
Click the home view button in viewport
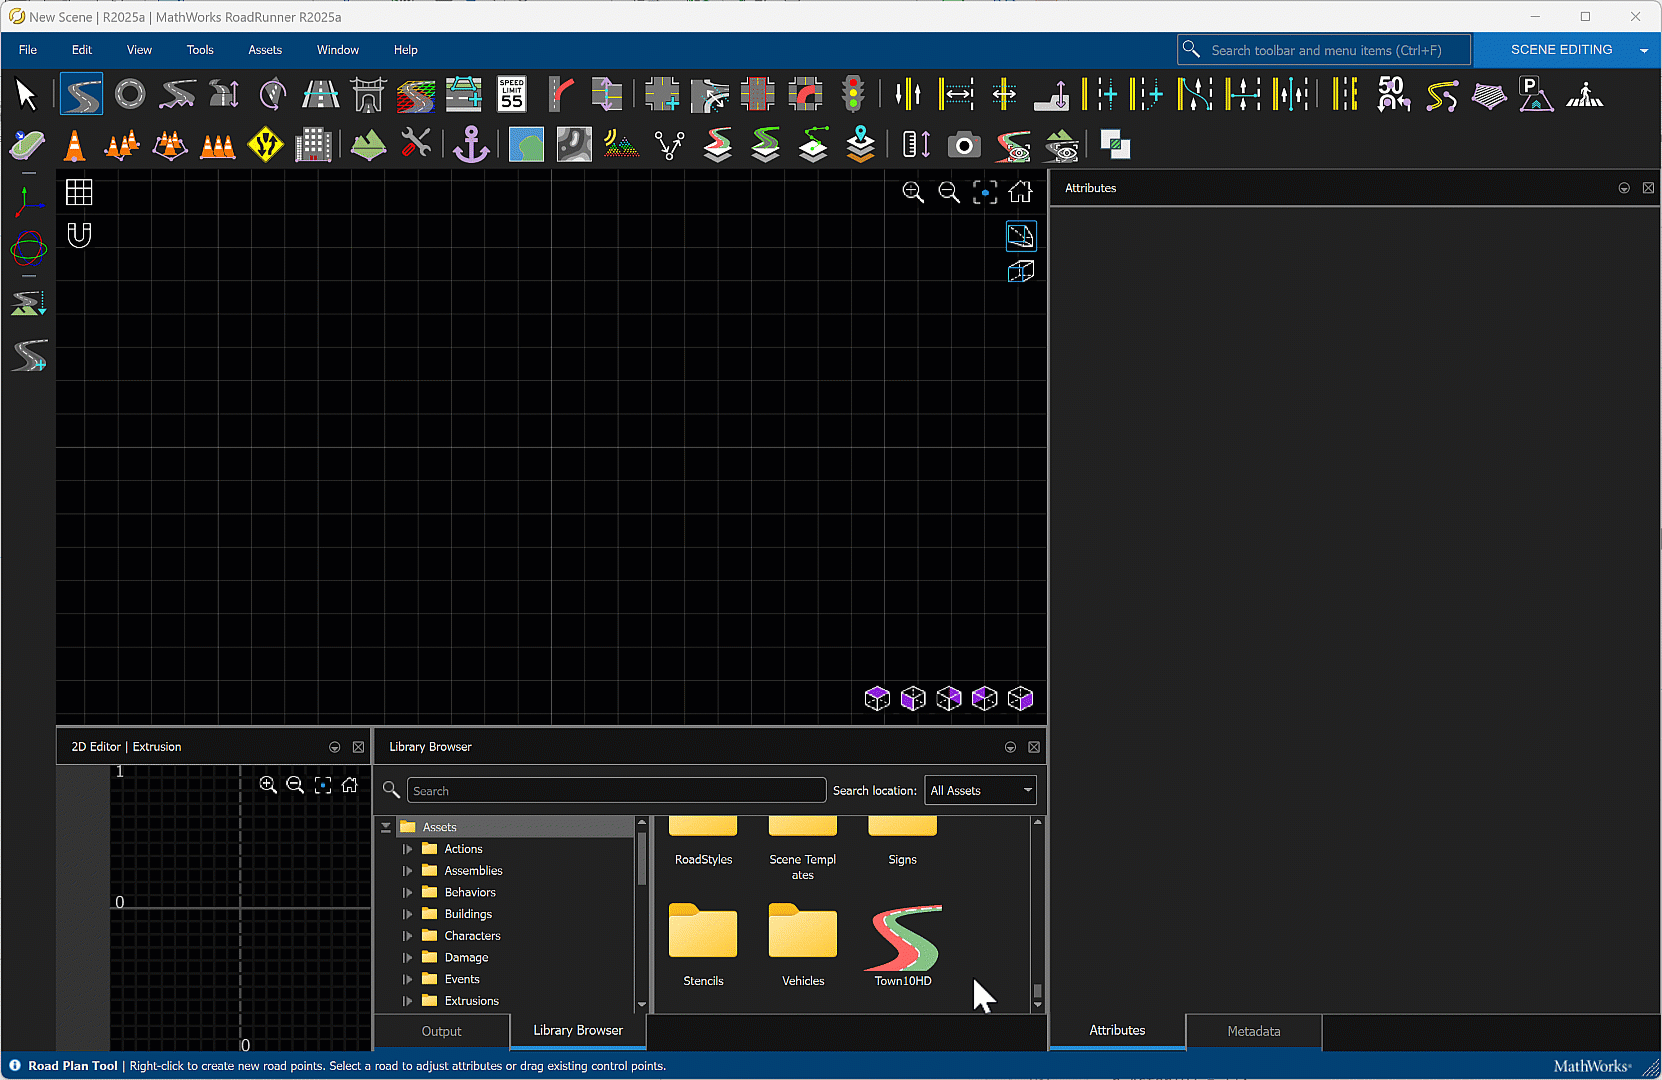click(x=1020, y=192)
